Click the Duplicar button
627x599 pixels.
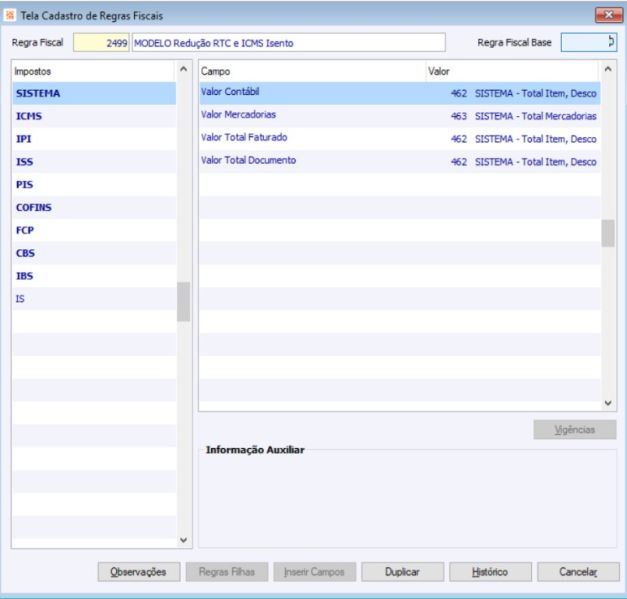(x=403, y=572)
